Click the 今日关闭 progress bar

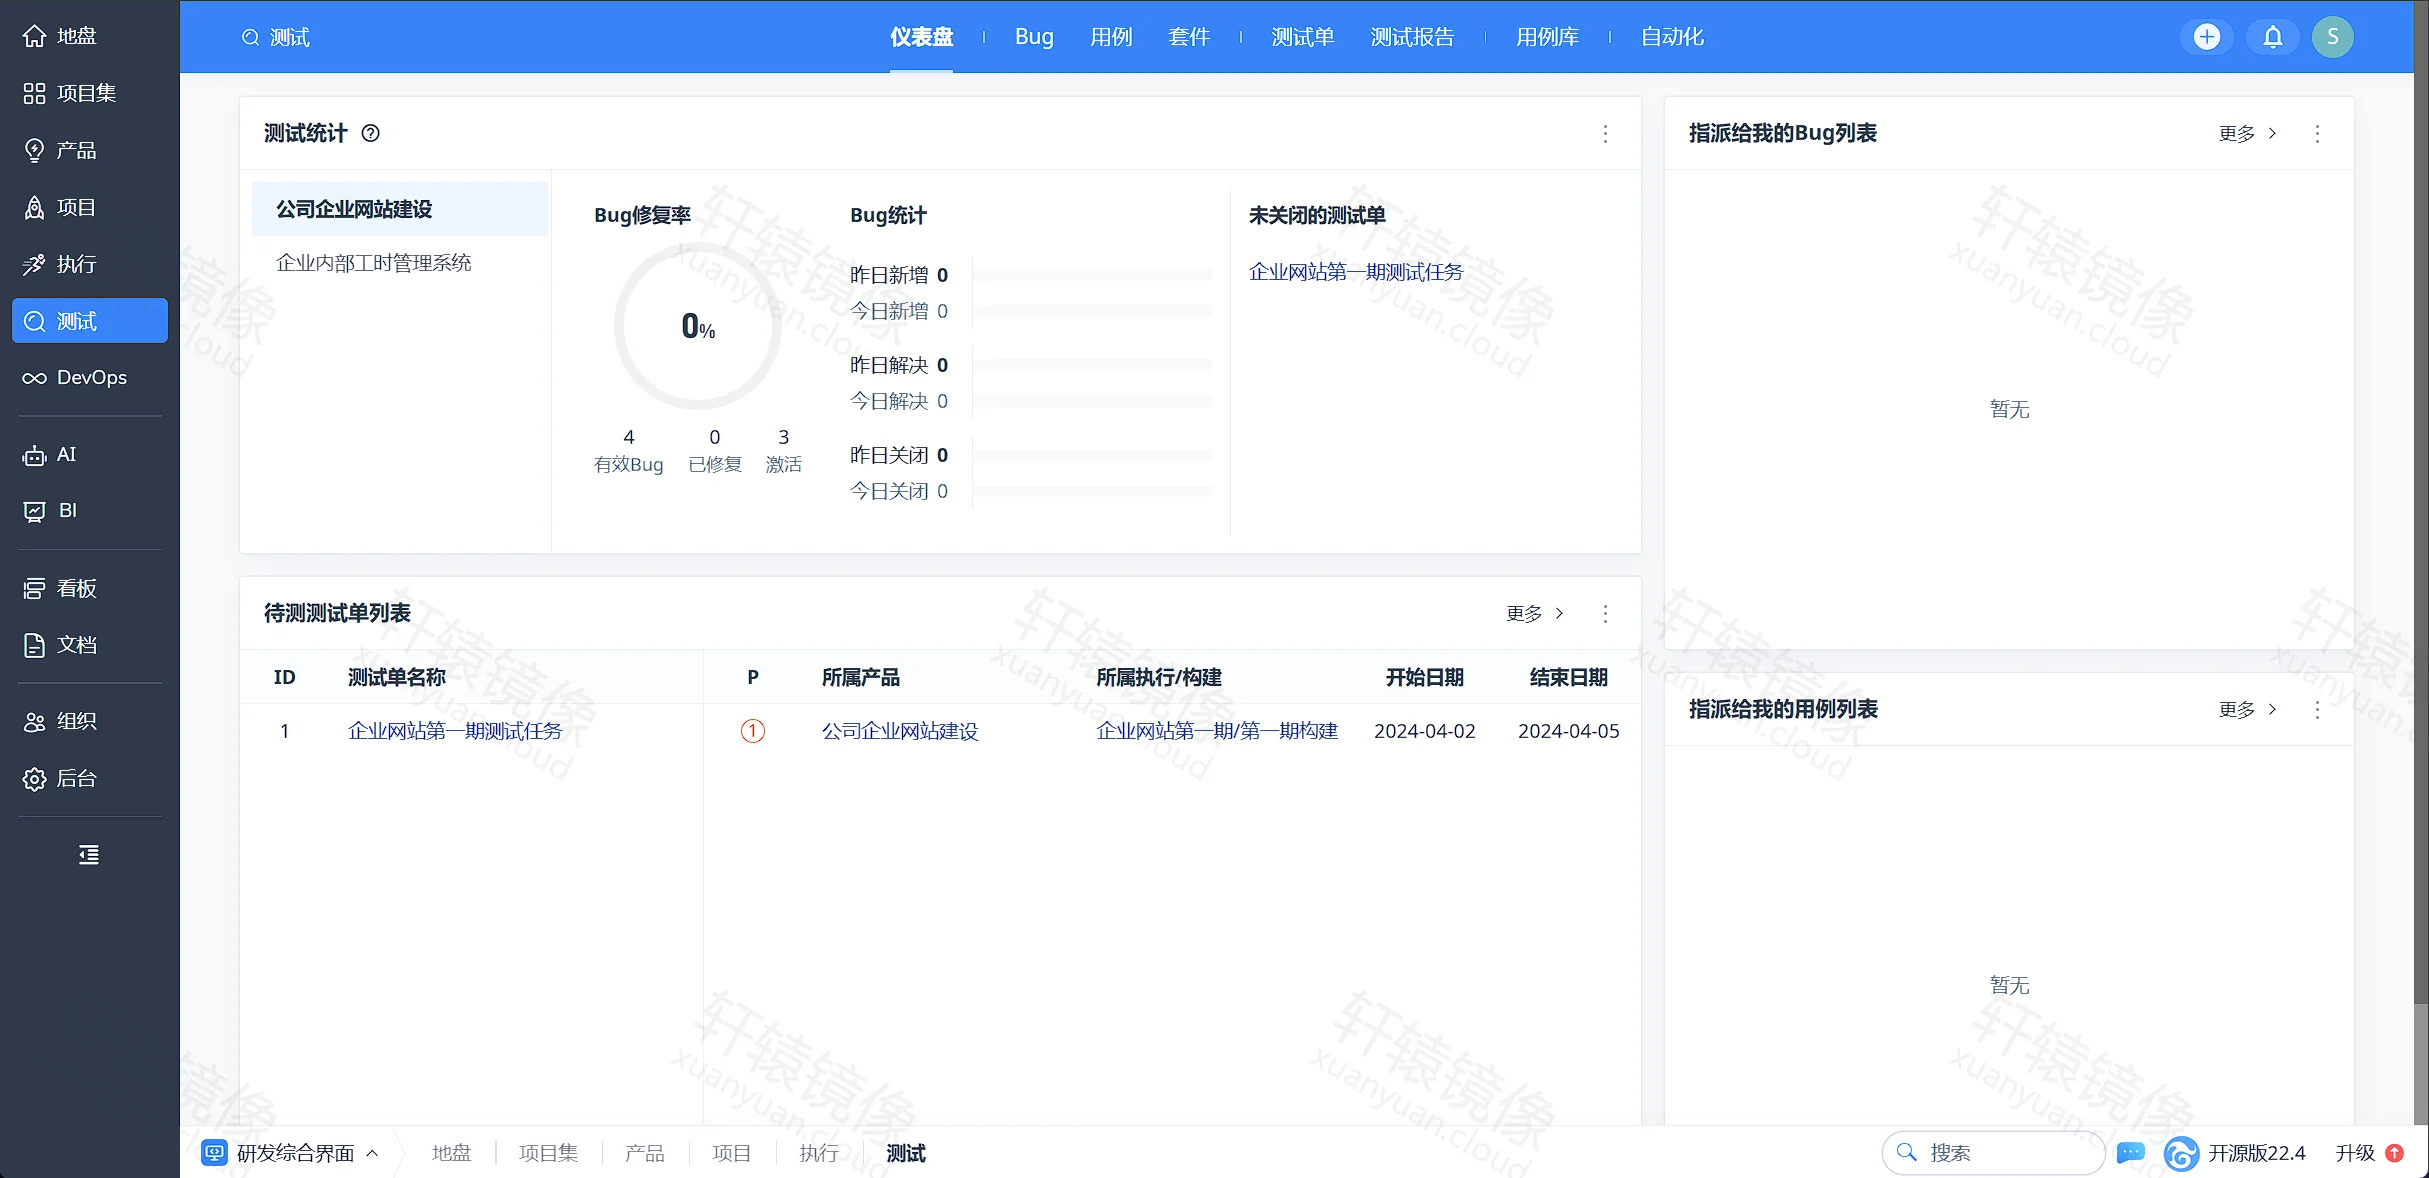[x=1092, y=491]
